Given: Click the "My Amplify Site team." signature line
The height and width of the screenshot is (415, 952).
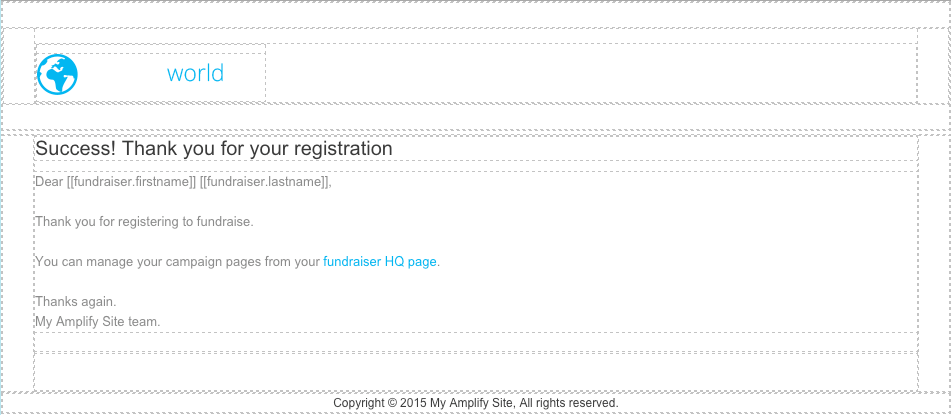Looking at the screenshot, I should point(98,322).
